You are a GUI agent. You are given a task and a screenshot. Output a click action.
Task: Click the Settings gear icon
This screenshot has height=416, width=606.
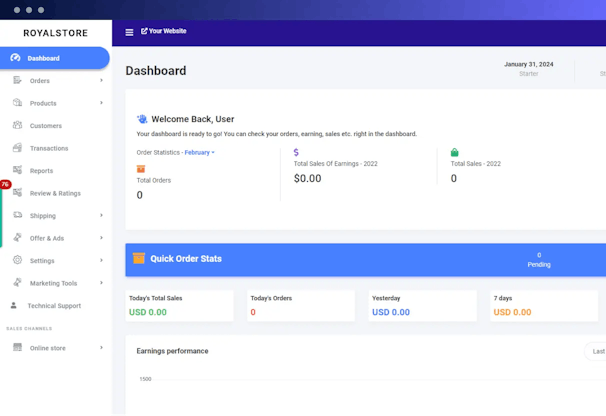(x=17, y=260)
